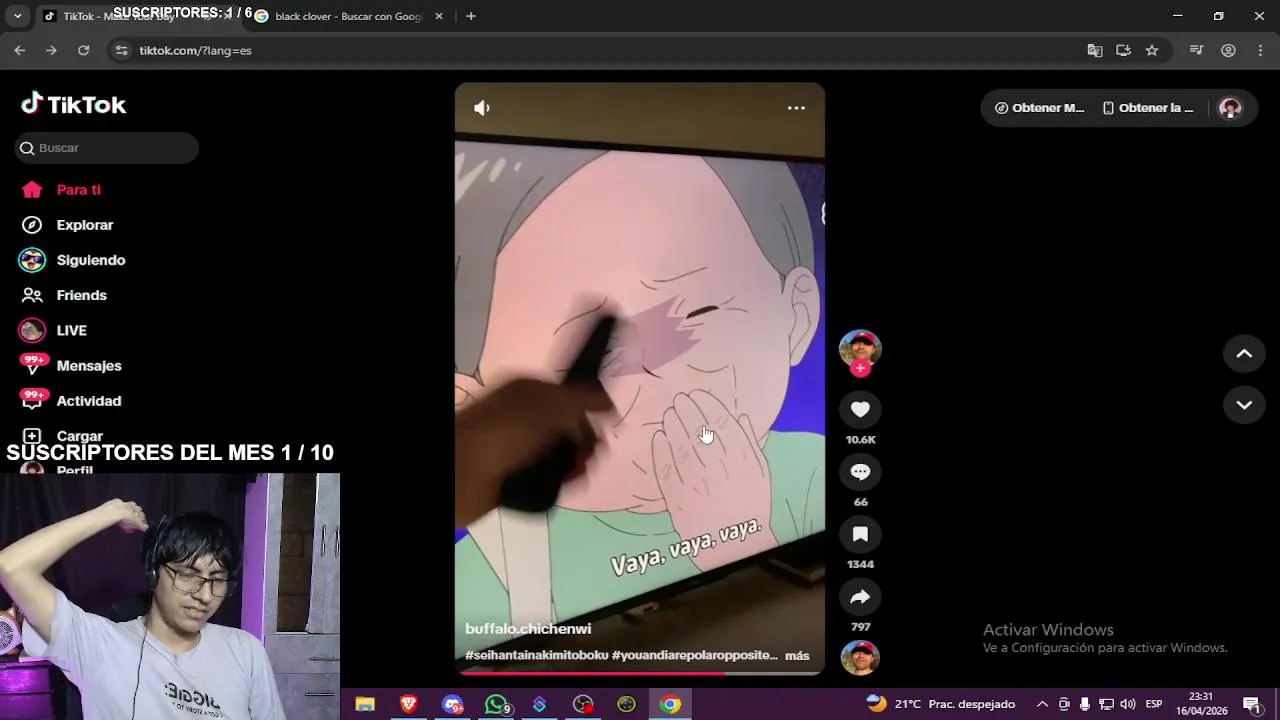
Task: Open Brave browser from the taskbar
Action: [408, 704]
